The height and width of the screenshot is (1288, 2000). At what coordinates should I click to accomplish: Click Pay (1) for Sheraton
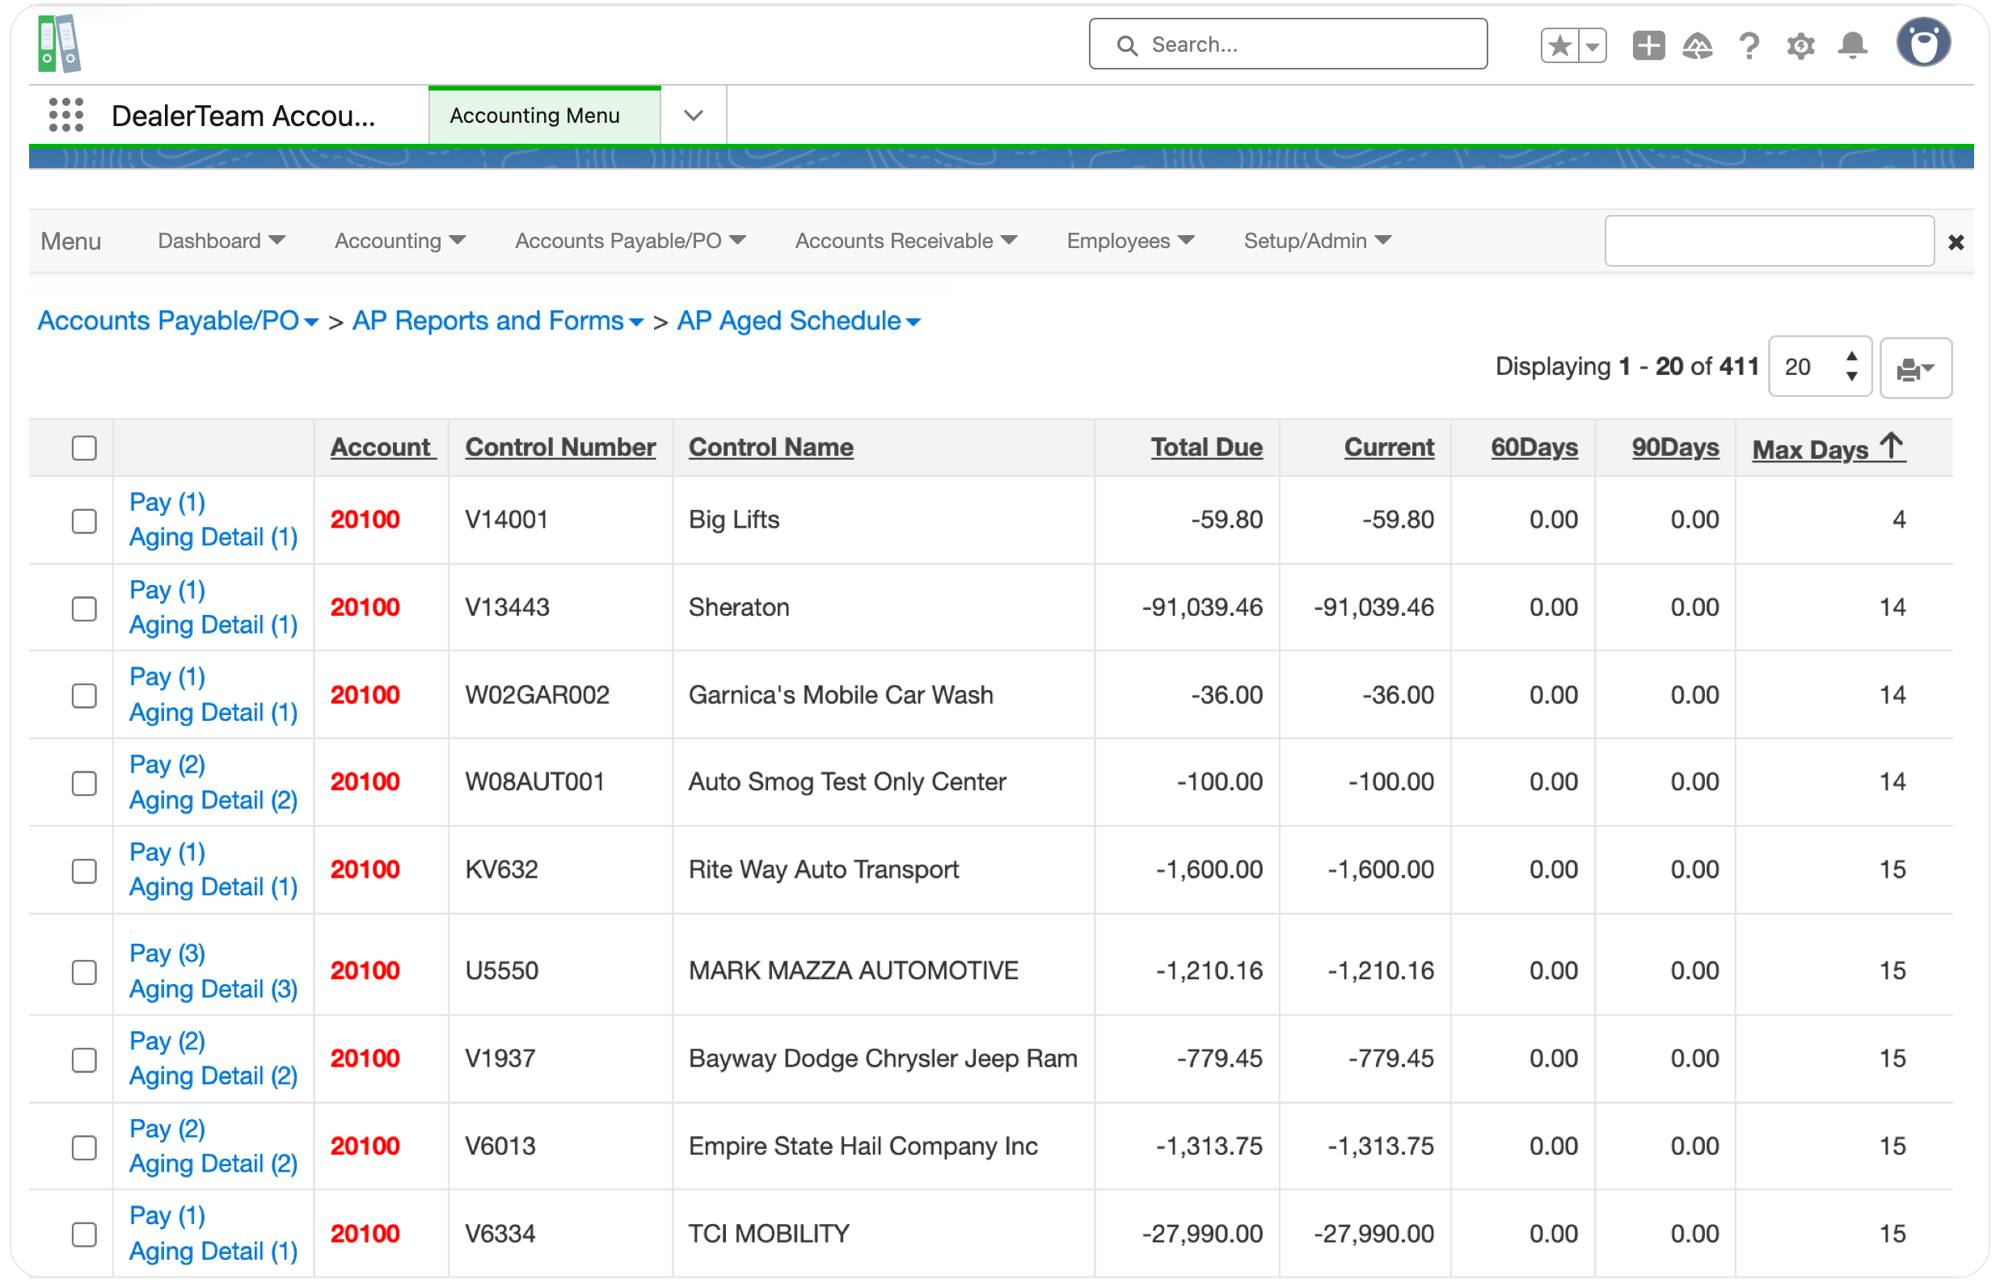tap(167, 590)
